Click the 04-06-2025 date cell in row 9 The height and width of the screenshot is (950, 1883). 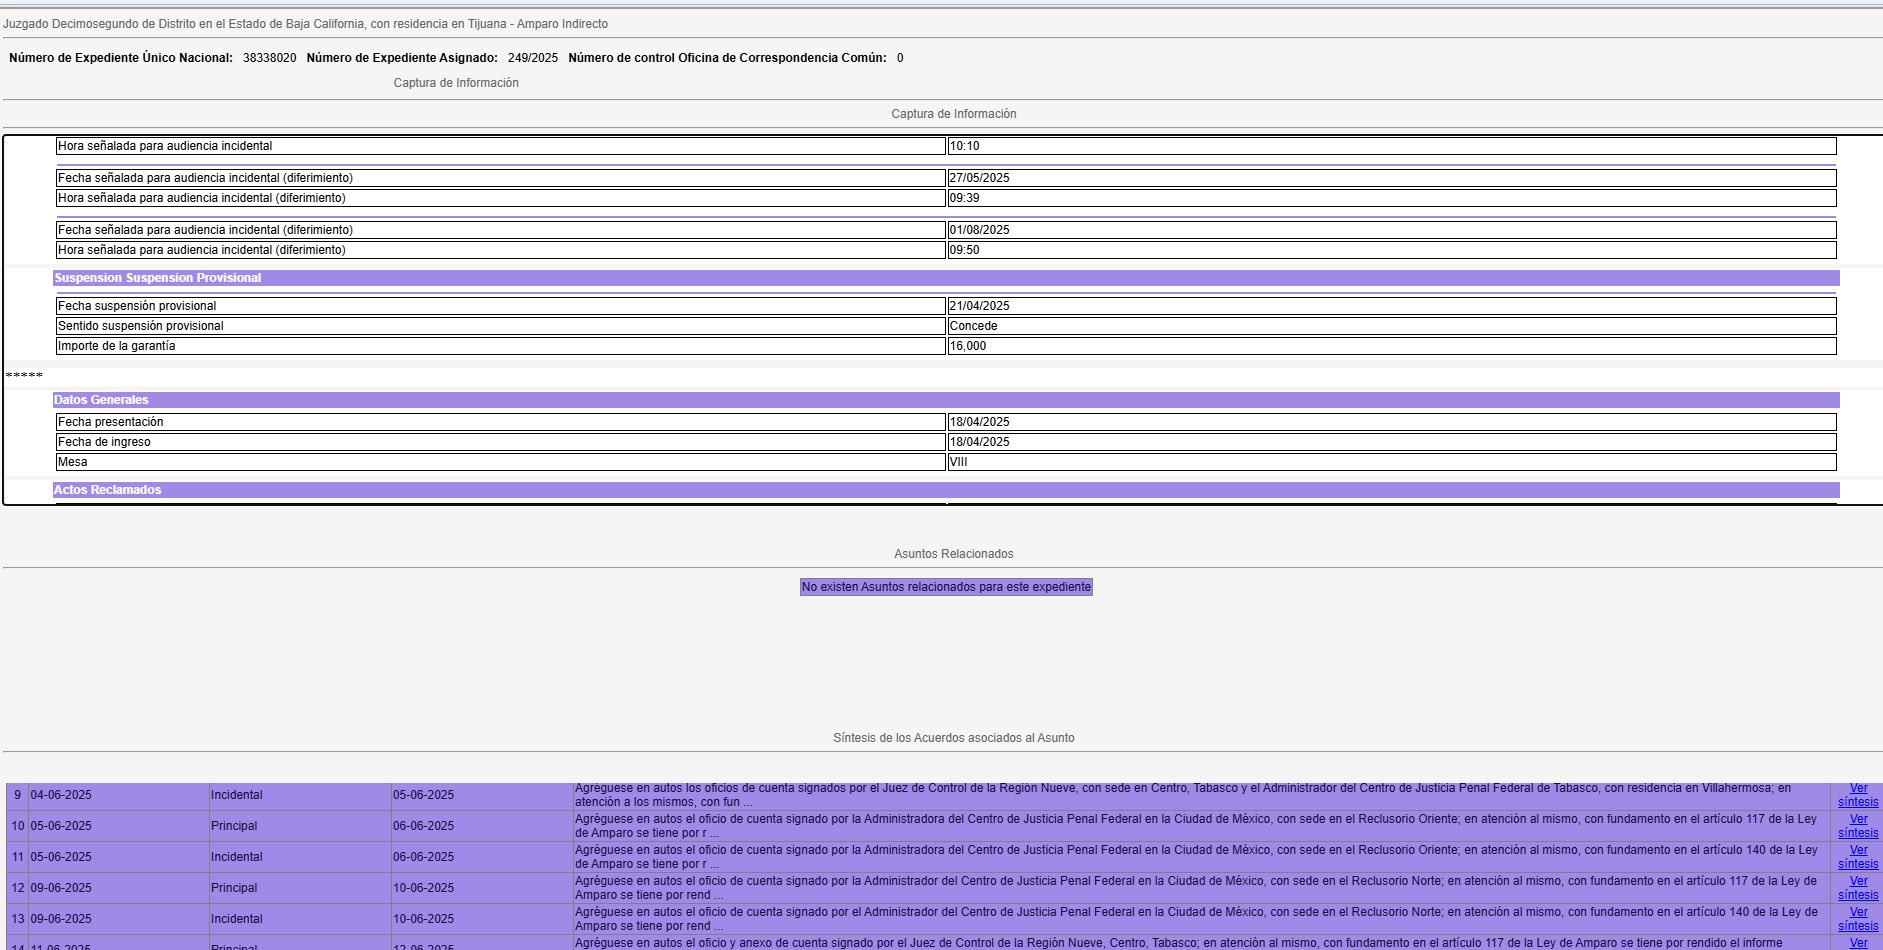(61, 795)
